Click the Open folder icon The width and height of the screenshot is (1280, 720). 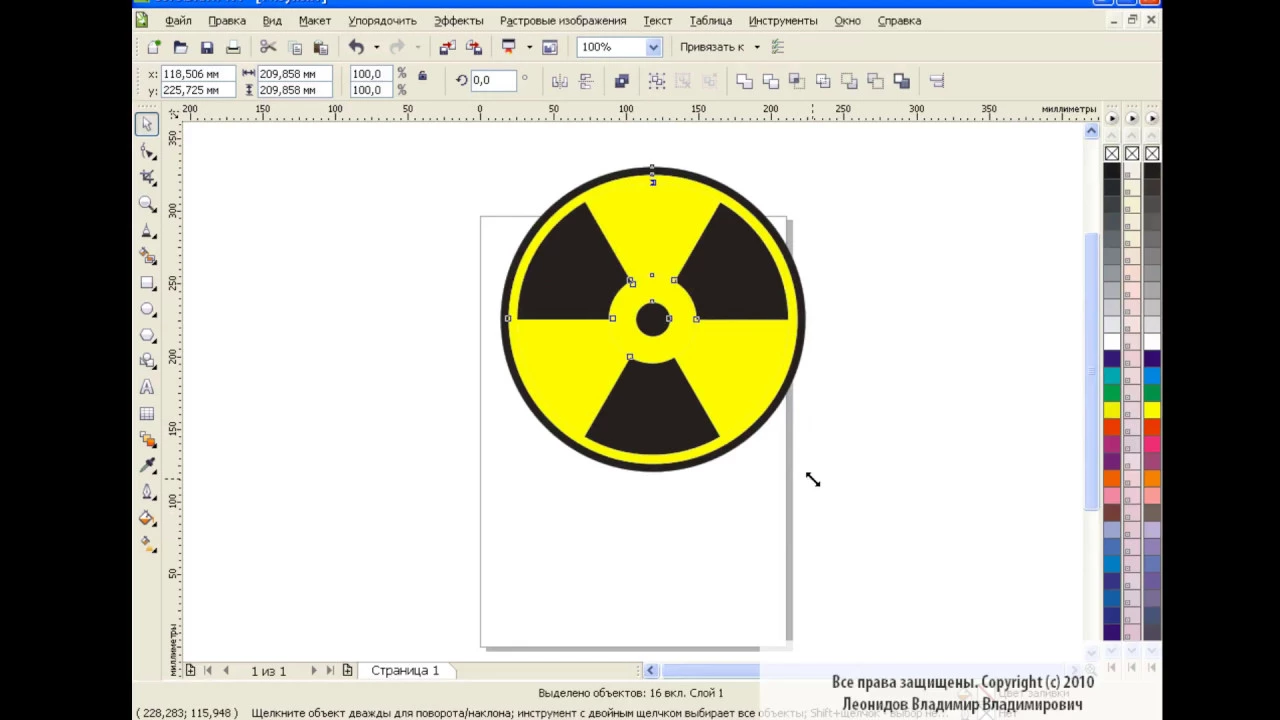(x=180, y=47)
